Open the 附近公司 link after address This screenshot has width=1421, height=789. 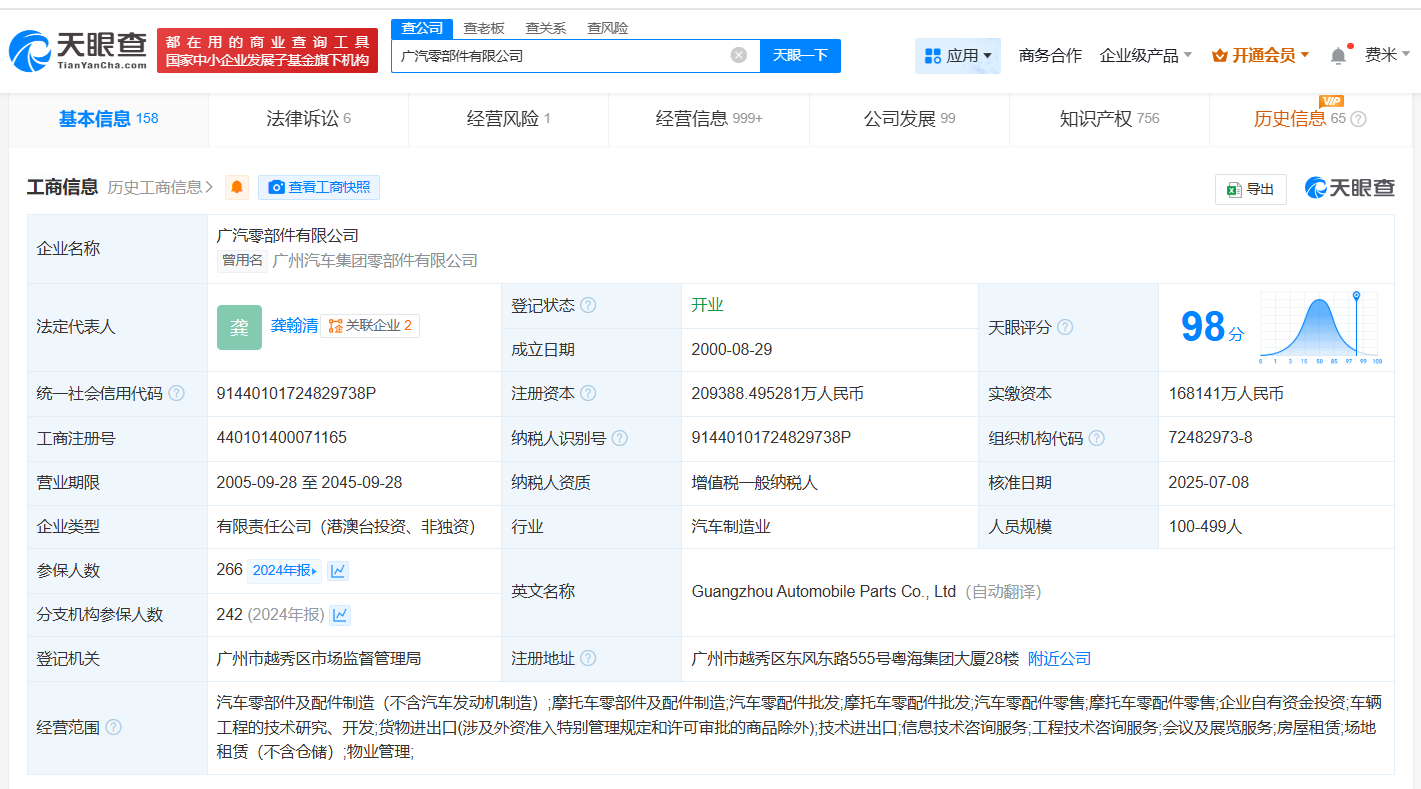coord(1059,659)
